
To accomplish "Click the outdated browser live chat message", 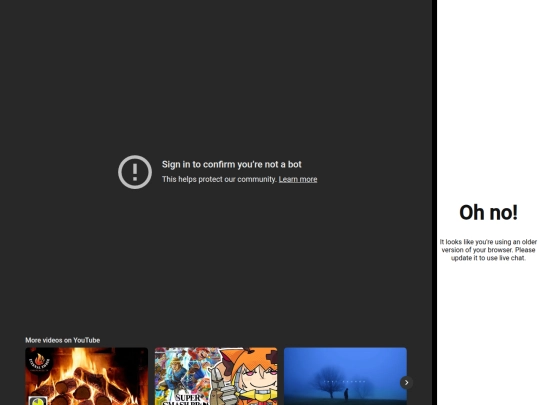I will tap(488, 250).
